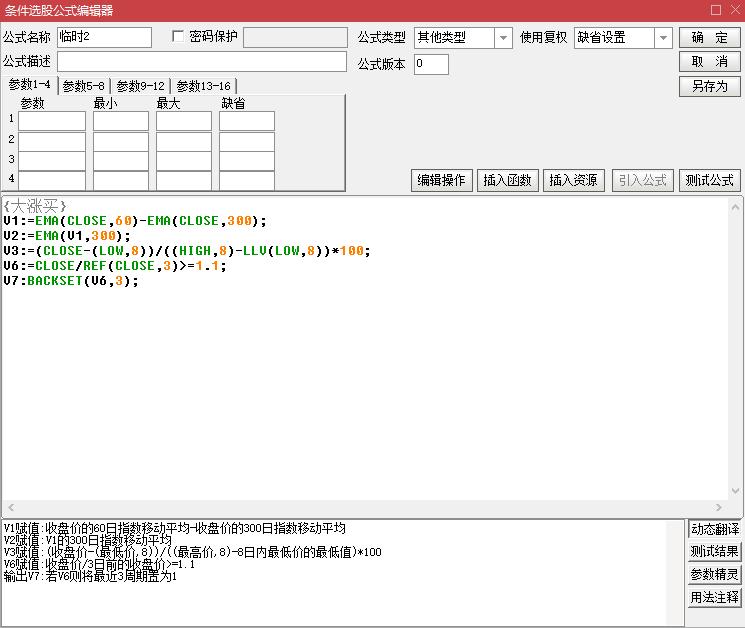This screenshot has width=745, height=628.
Task: Toggle the 密码保护 checkbox
Action: tap(179, 37)
